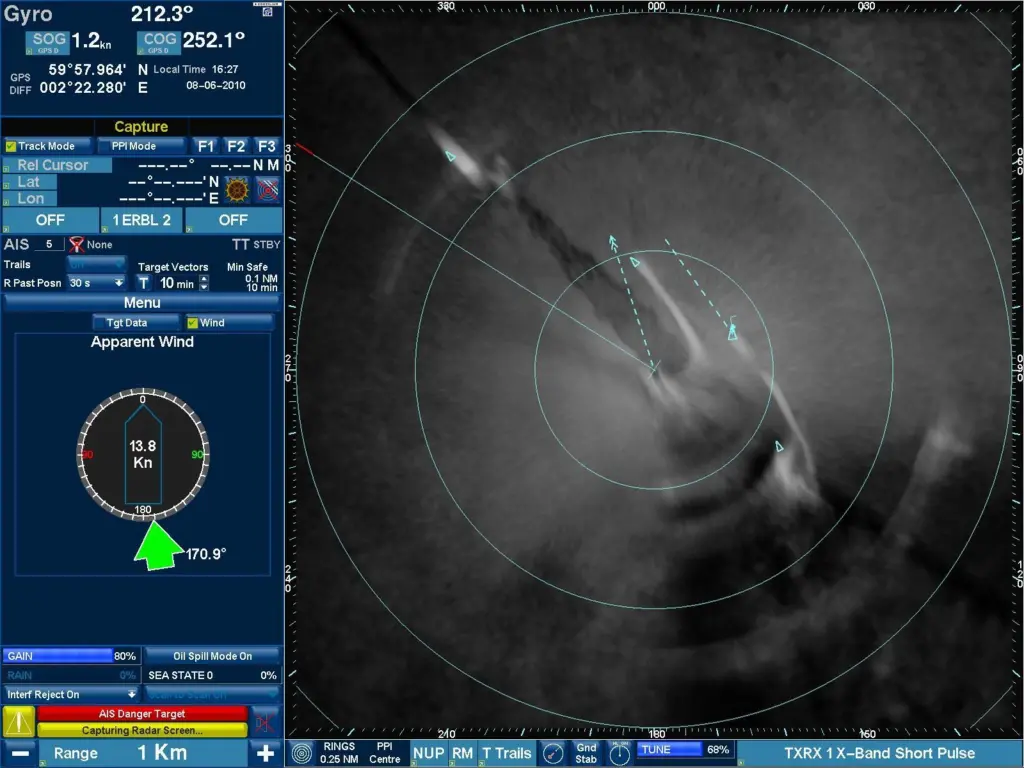Click the AIS Danger Target alert
Viewport: 1024px width, 768px height.
point(142,714)
